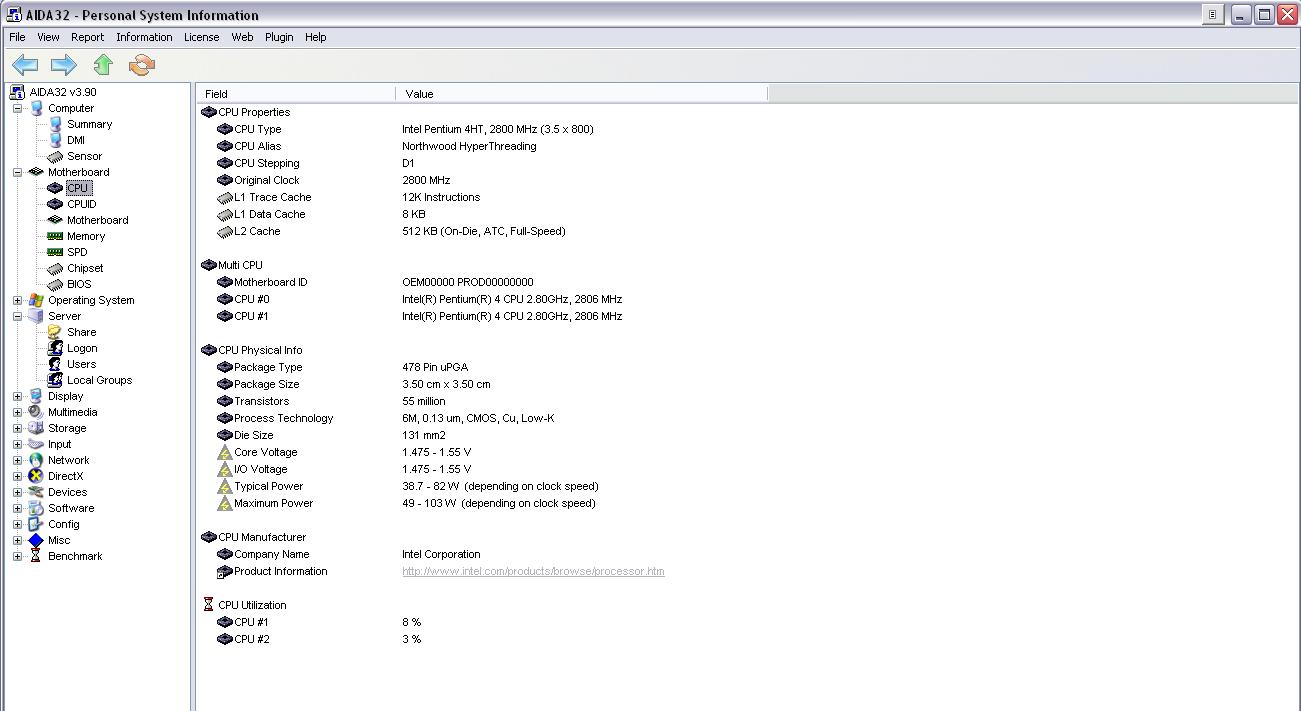Collapse the Server tree node
The image size is (1301, 711).
pos(17,316)
